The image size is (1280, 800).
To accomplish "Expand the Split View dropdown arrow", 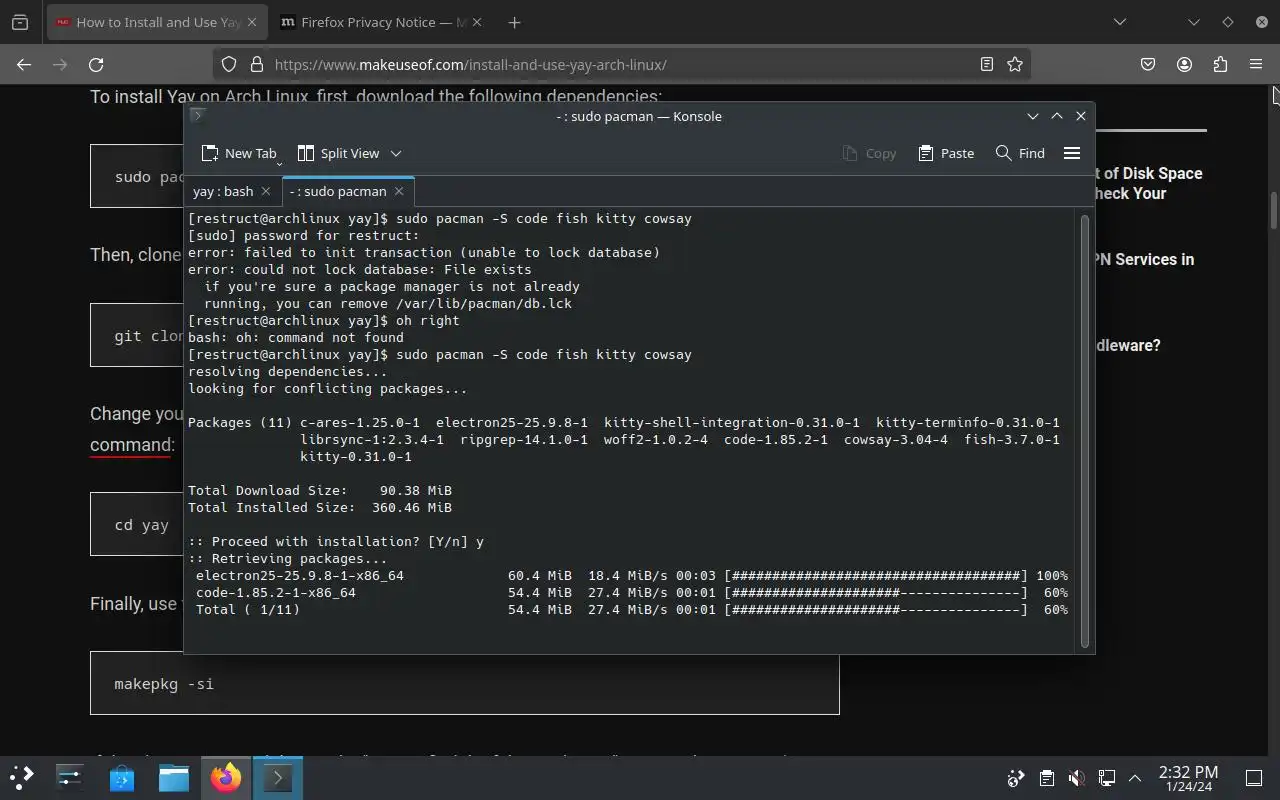I will (396, 153).
